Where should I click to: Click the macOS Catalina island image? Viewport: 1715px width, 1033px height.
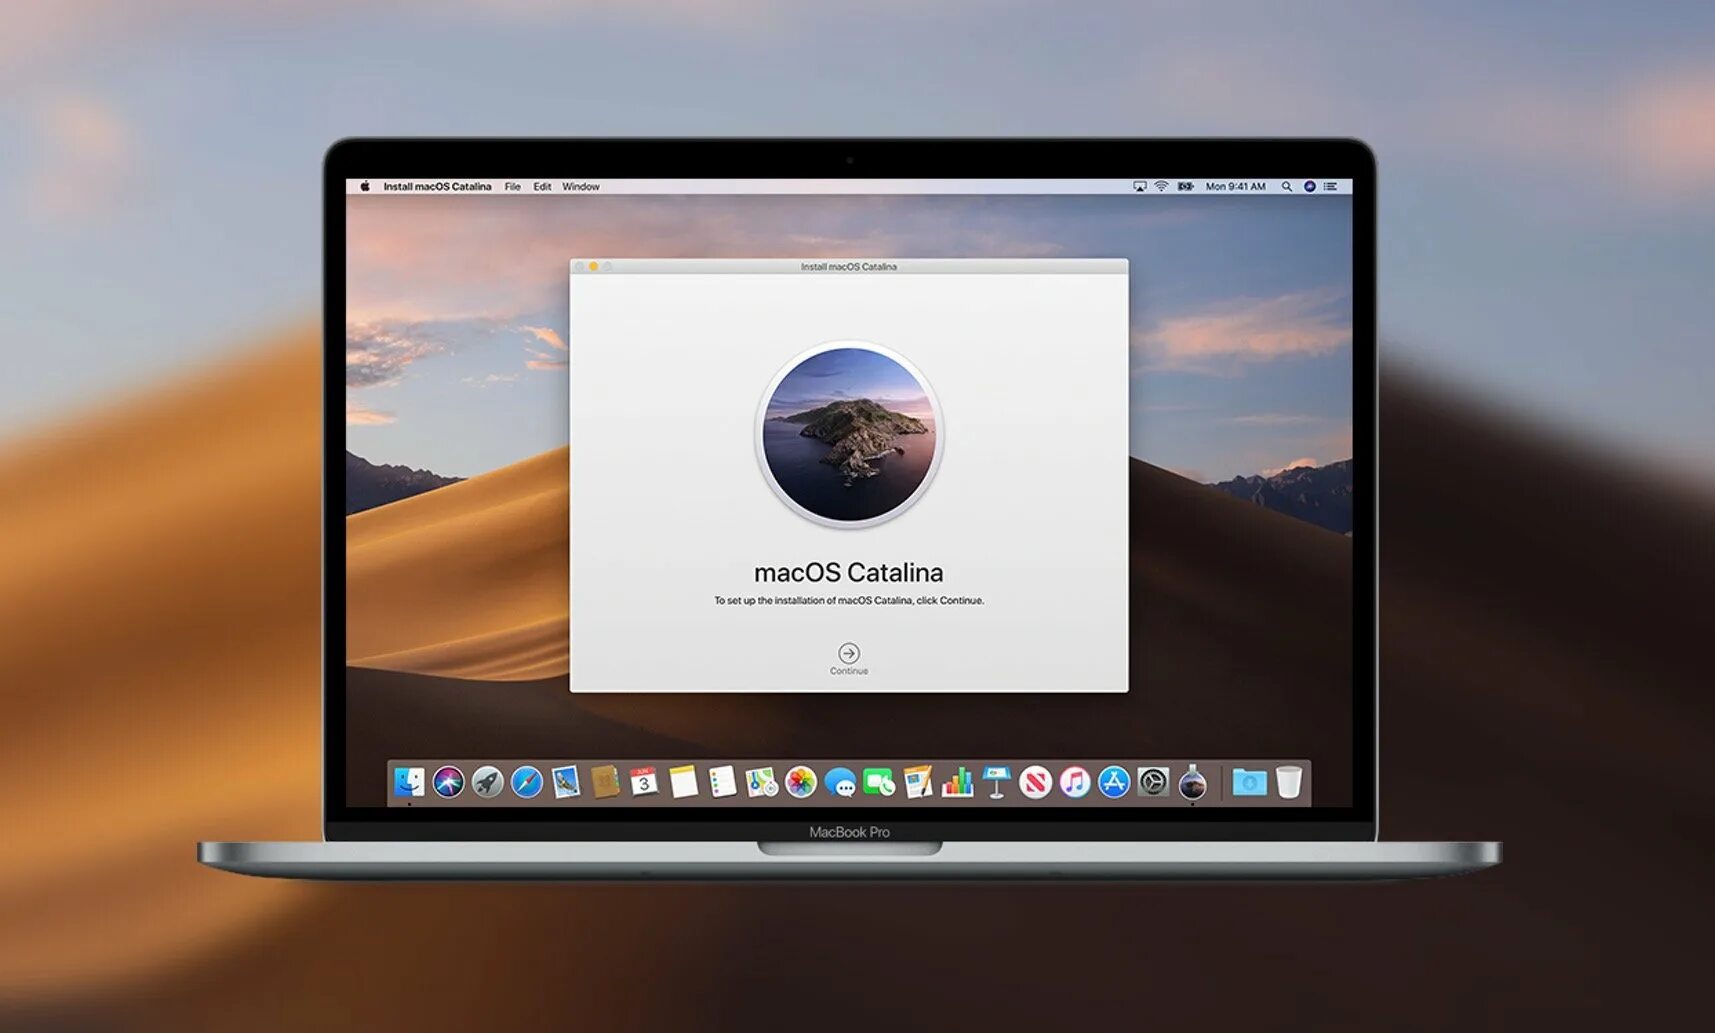click(x=849, y=434)
